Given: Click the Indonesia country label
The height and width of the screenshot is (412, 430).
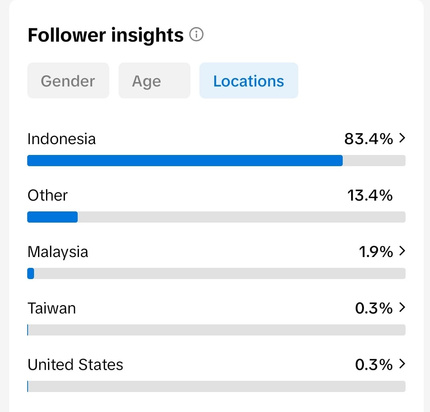Looking at the screenshot, I should (62, 139).
